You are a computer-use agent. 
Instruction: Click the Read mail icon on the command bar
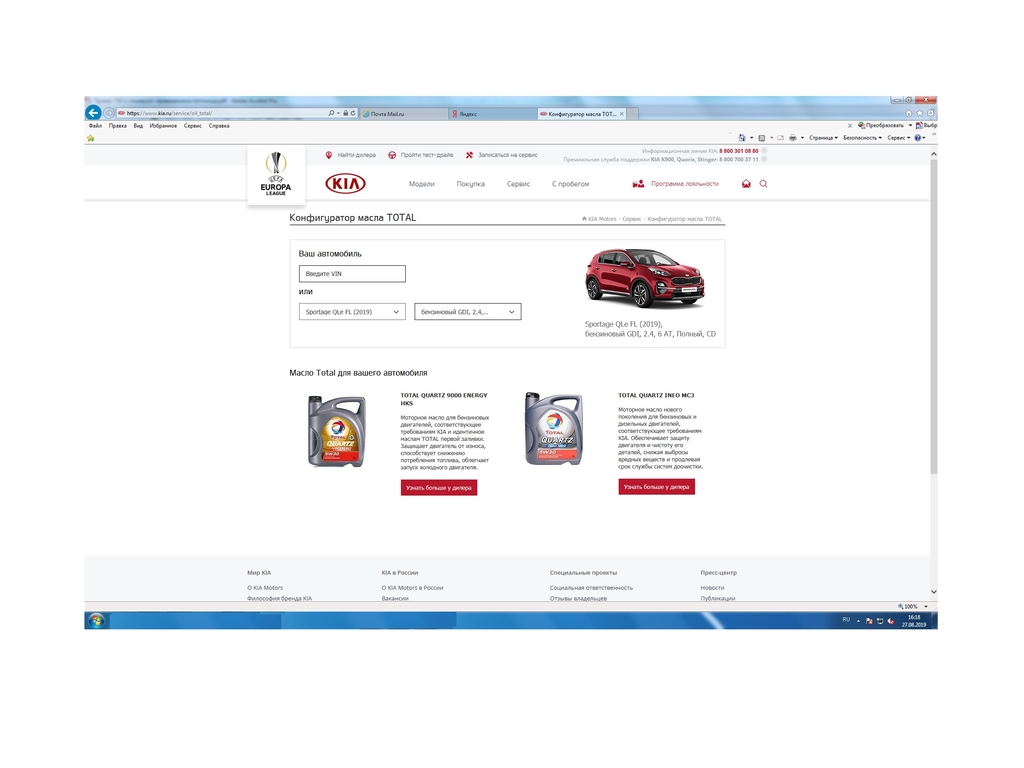tap(780, 138)
